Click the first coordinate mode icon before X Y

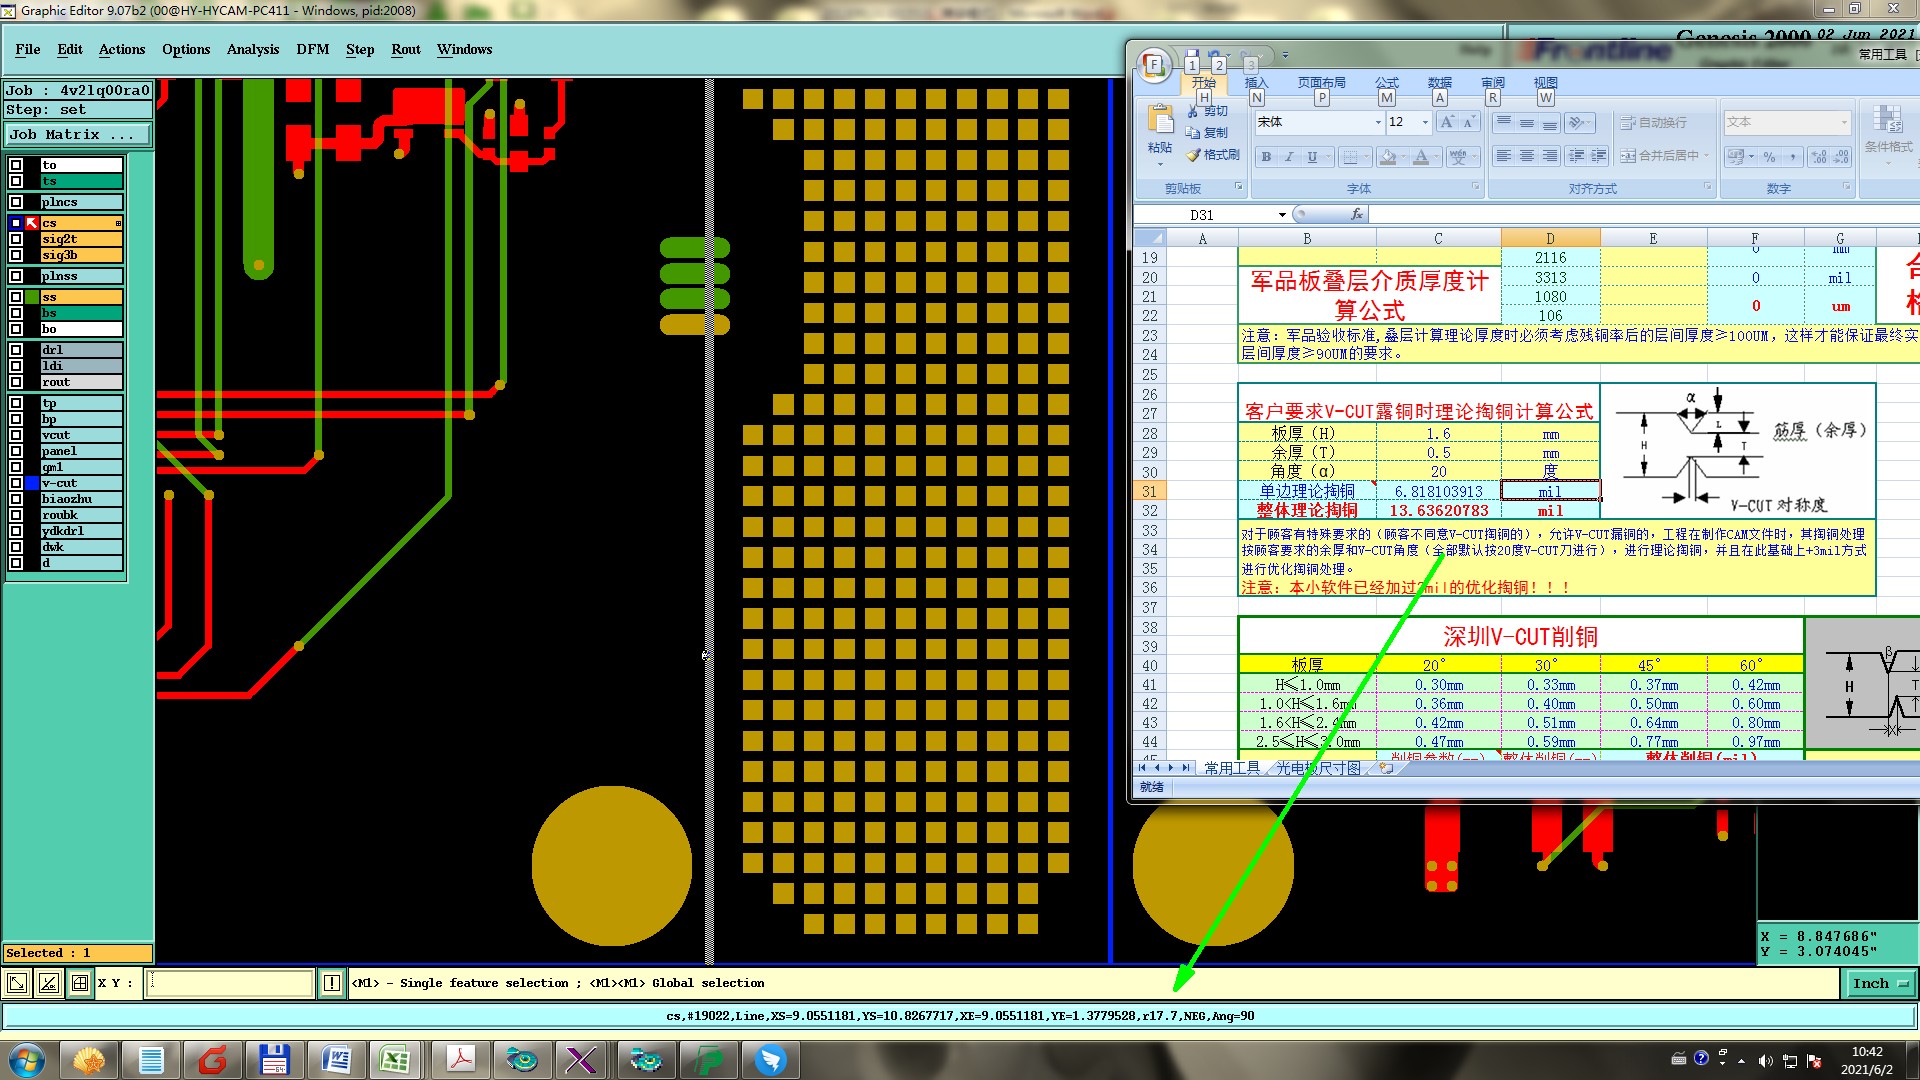(17, 984)
